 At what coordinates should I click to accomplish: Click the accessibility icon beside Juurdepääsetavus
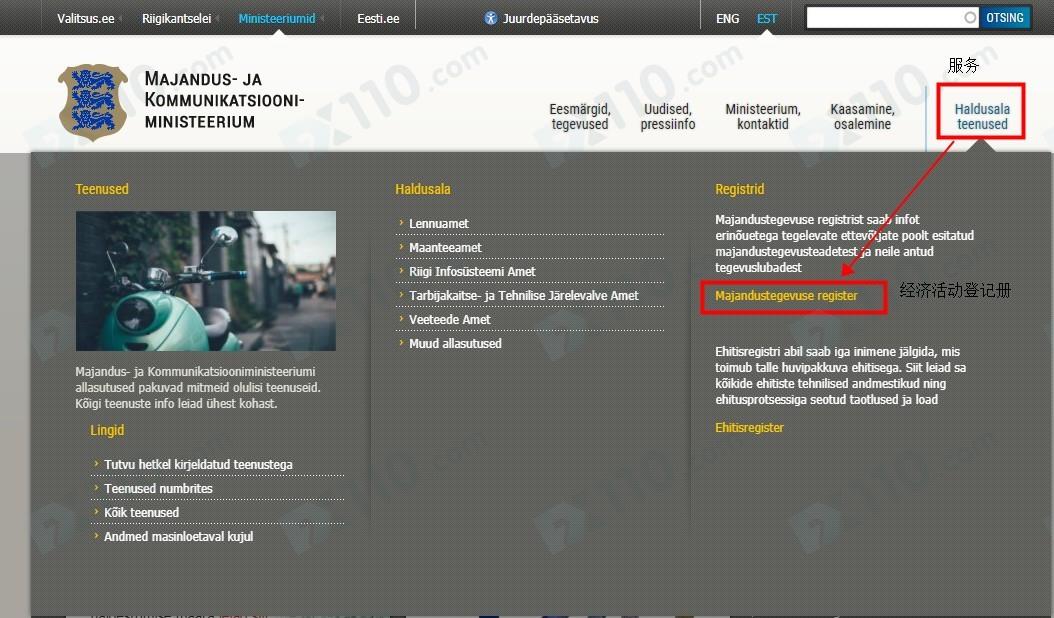pos(490,18)
